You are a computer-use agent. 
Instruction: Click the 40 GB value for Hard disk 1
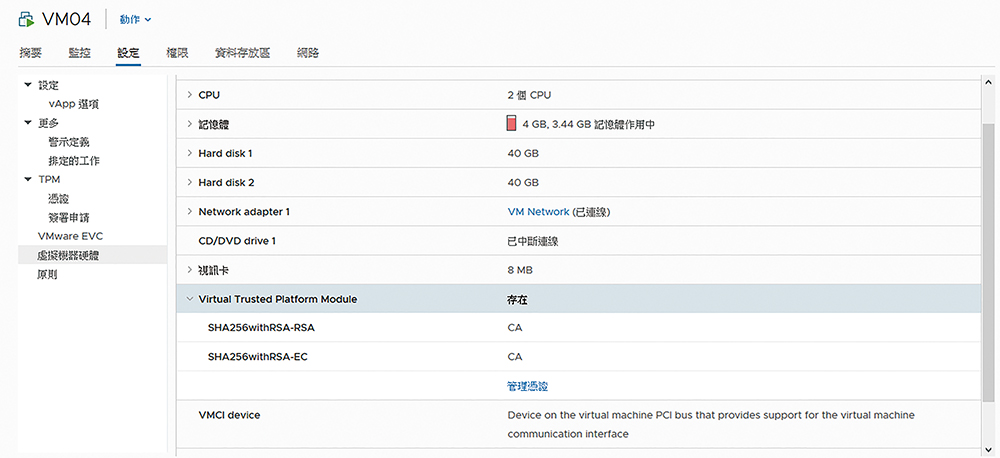point(523,154)
